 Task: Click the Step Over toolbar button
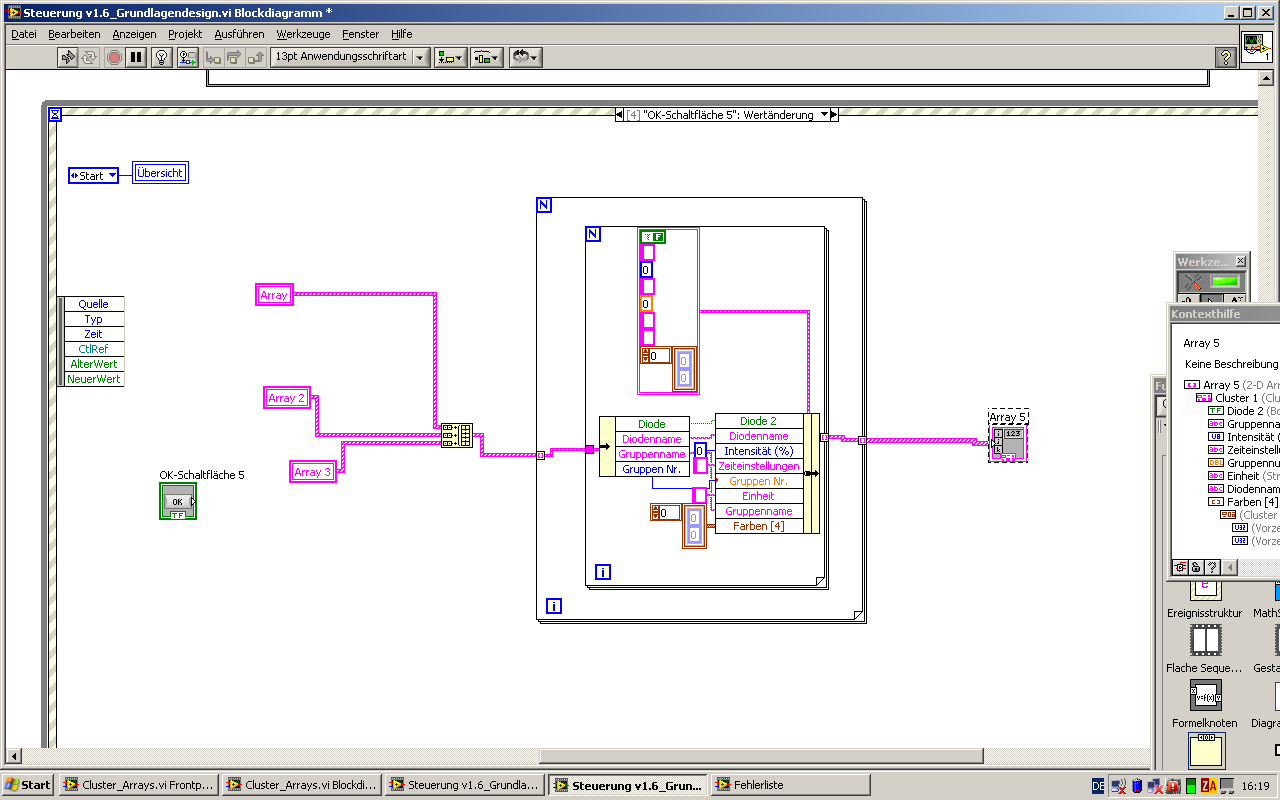click(x=235, y=58)
